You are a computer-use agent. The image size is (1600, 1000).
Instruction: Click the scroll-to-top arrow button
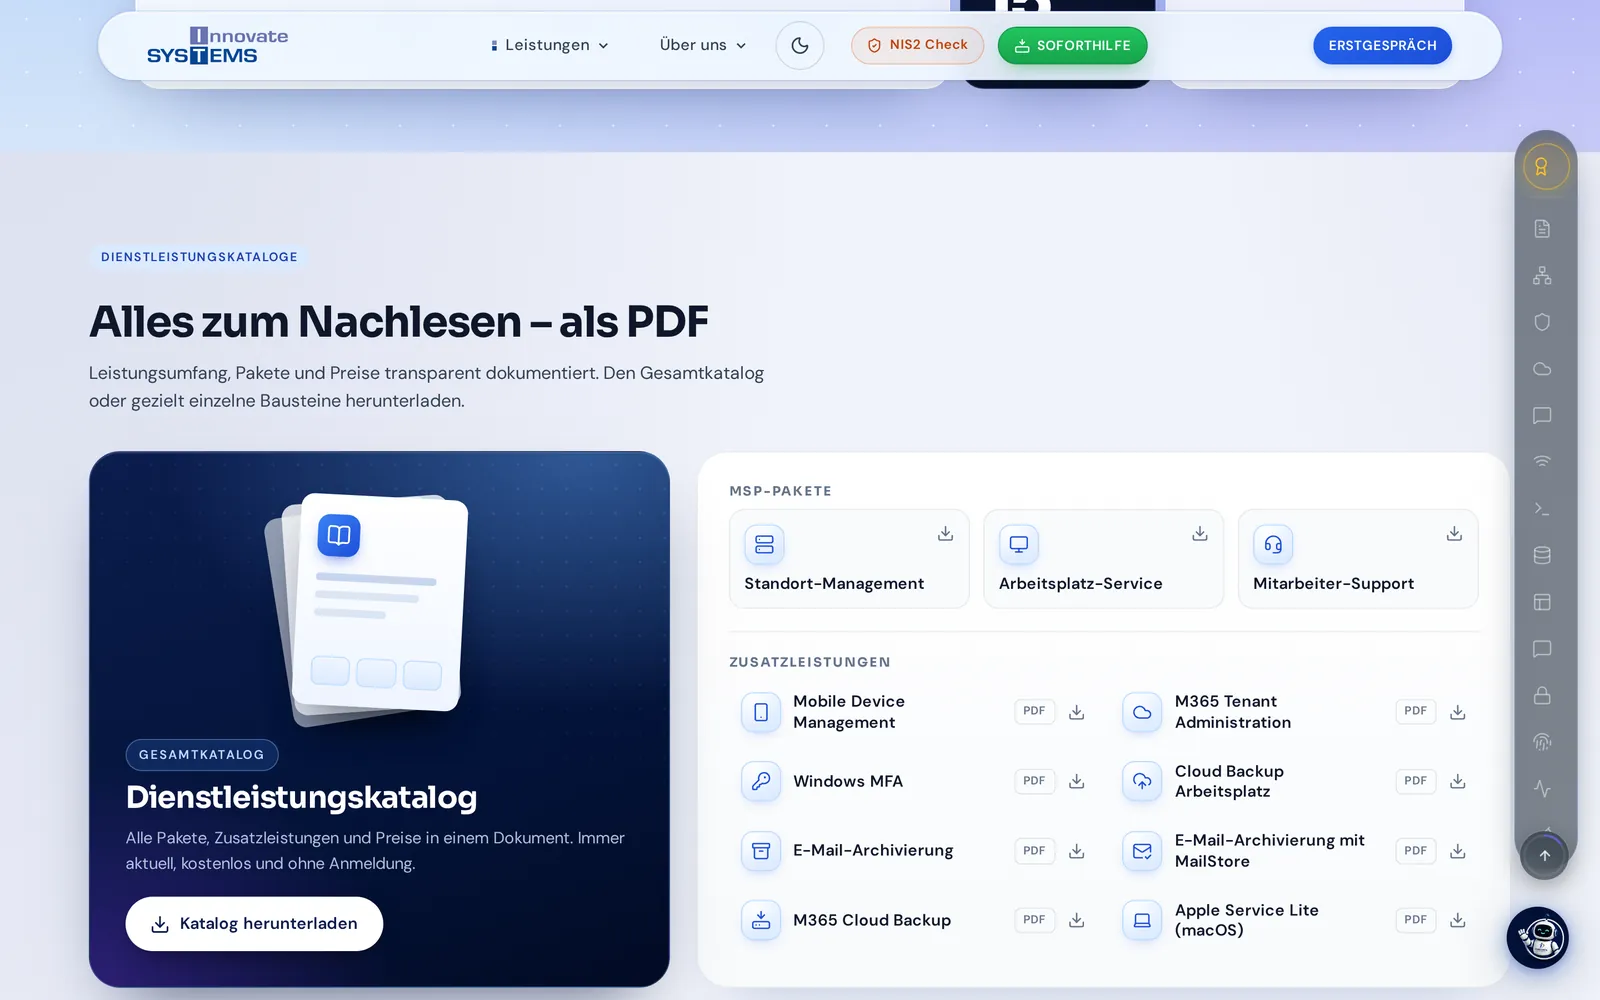click(1544, 855)
